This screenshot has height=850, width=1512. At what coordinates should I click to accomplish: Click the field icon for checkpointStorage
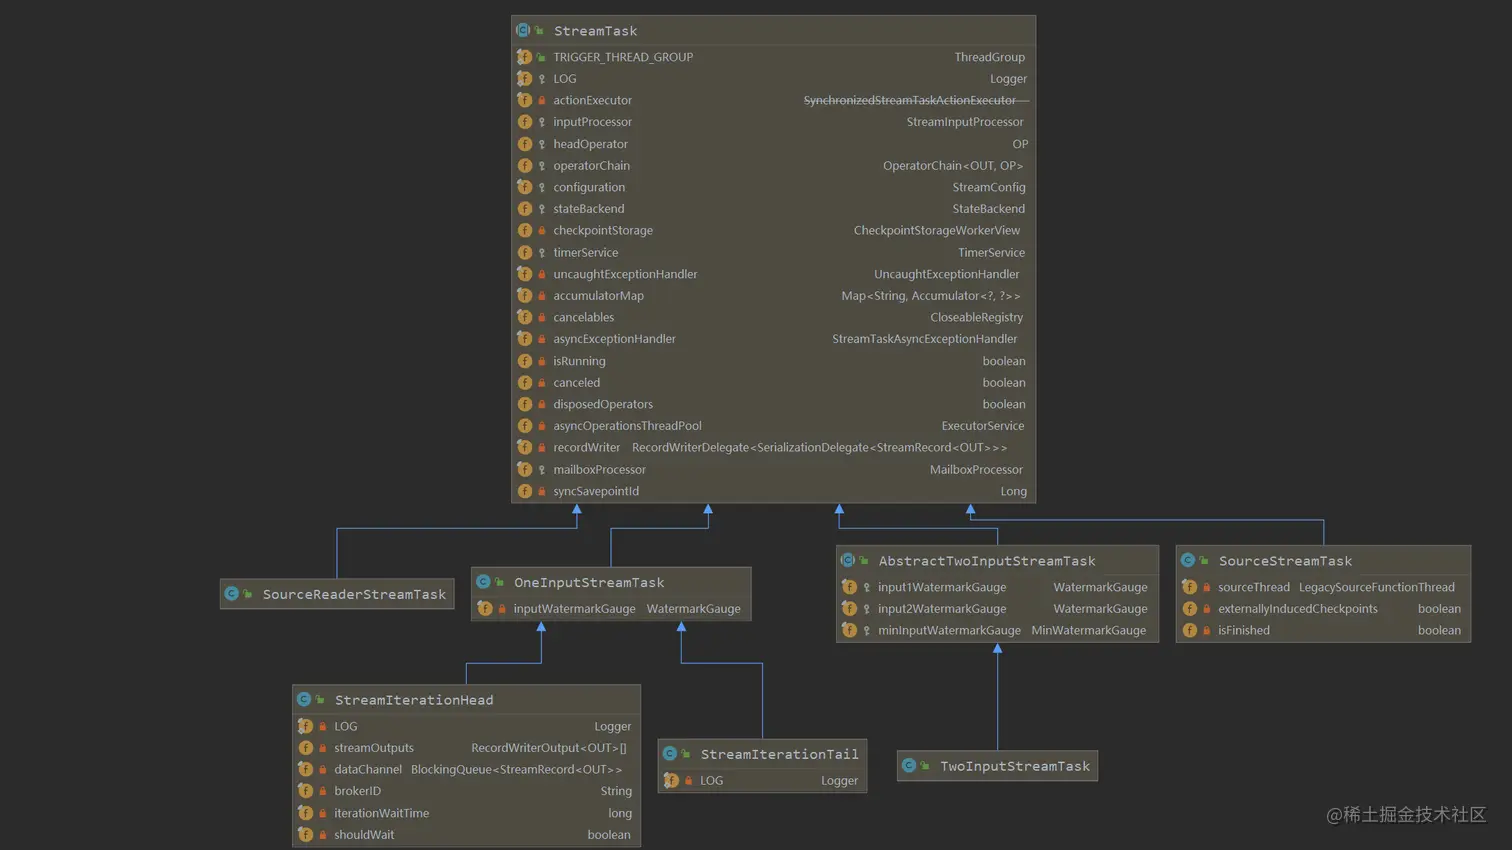tap(524, 230)
